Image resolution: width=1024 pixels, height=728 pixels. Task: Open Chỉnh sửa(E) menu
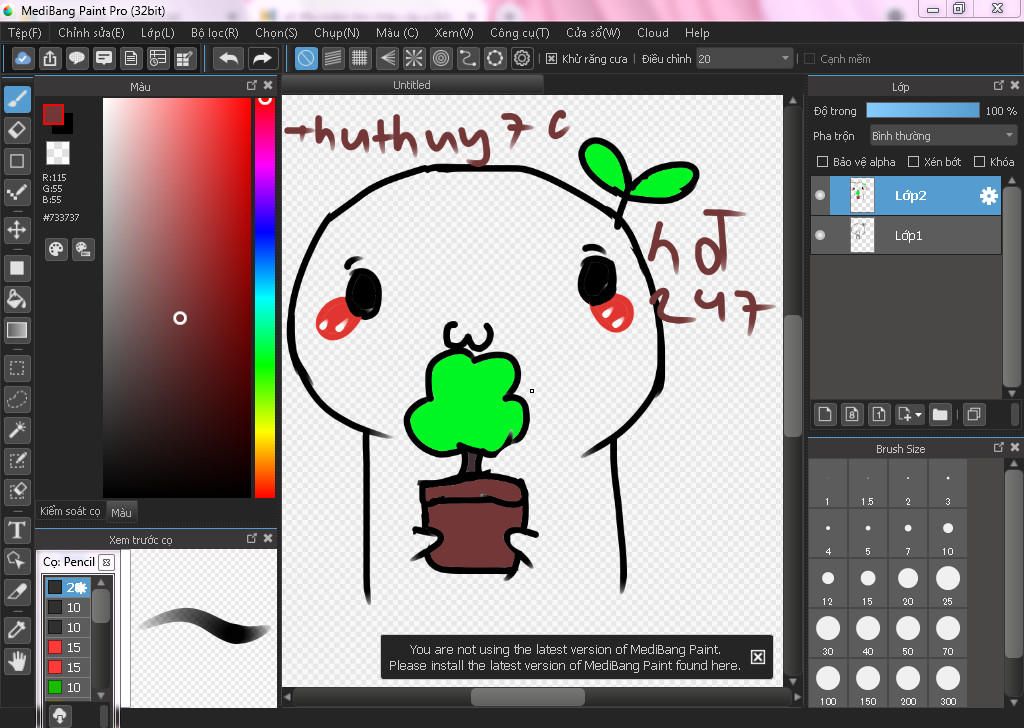point(91,33)
